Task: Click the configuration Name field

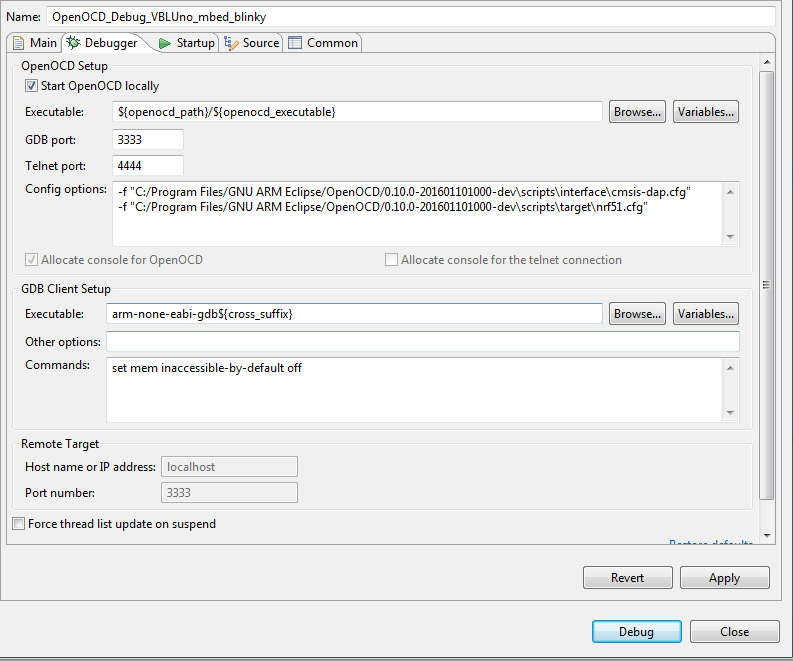Action: click(411, 17)
